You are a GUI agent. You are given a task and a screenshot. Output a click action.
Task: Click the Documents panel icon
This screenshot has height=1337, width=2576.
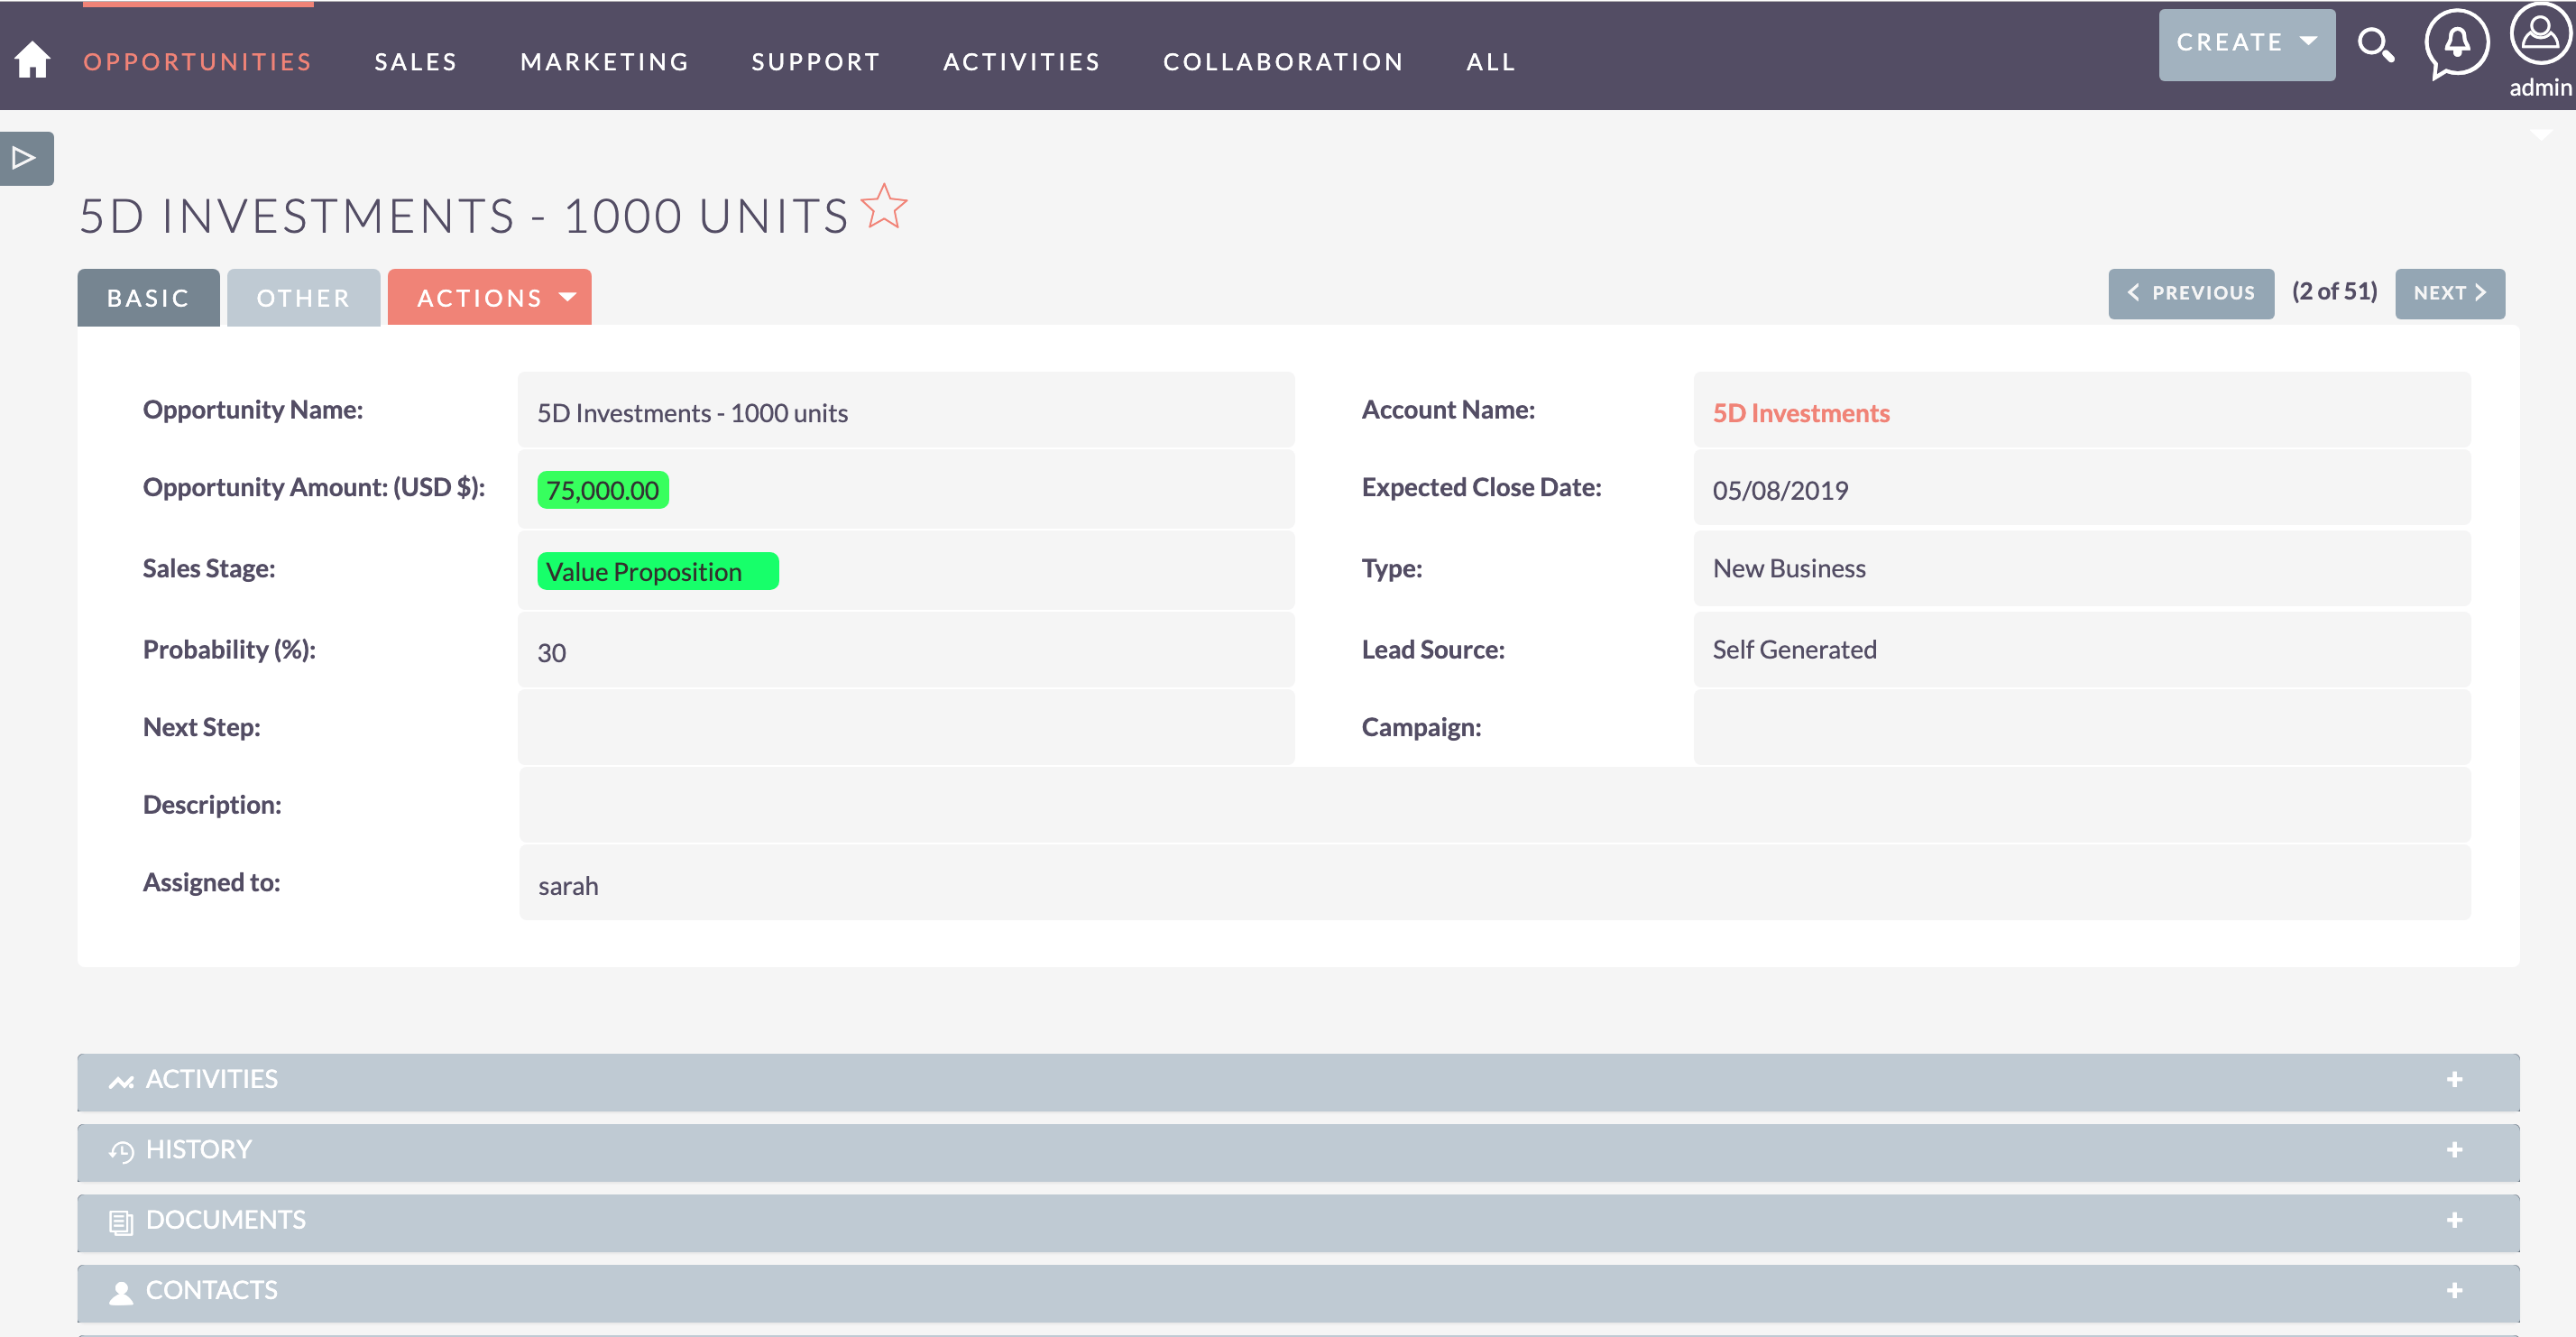121,1220
